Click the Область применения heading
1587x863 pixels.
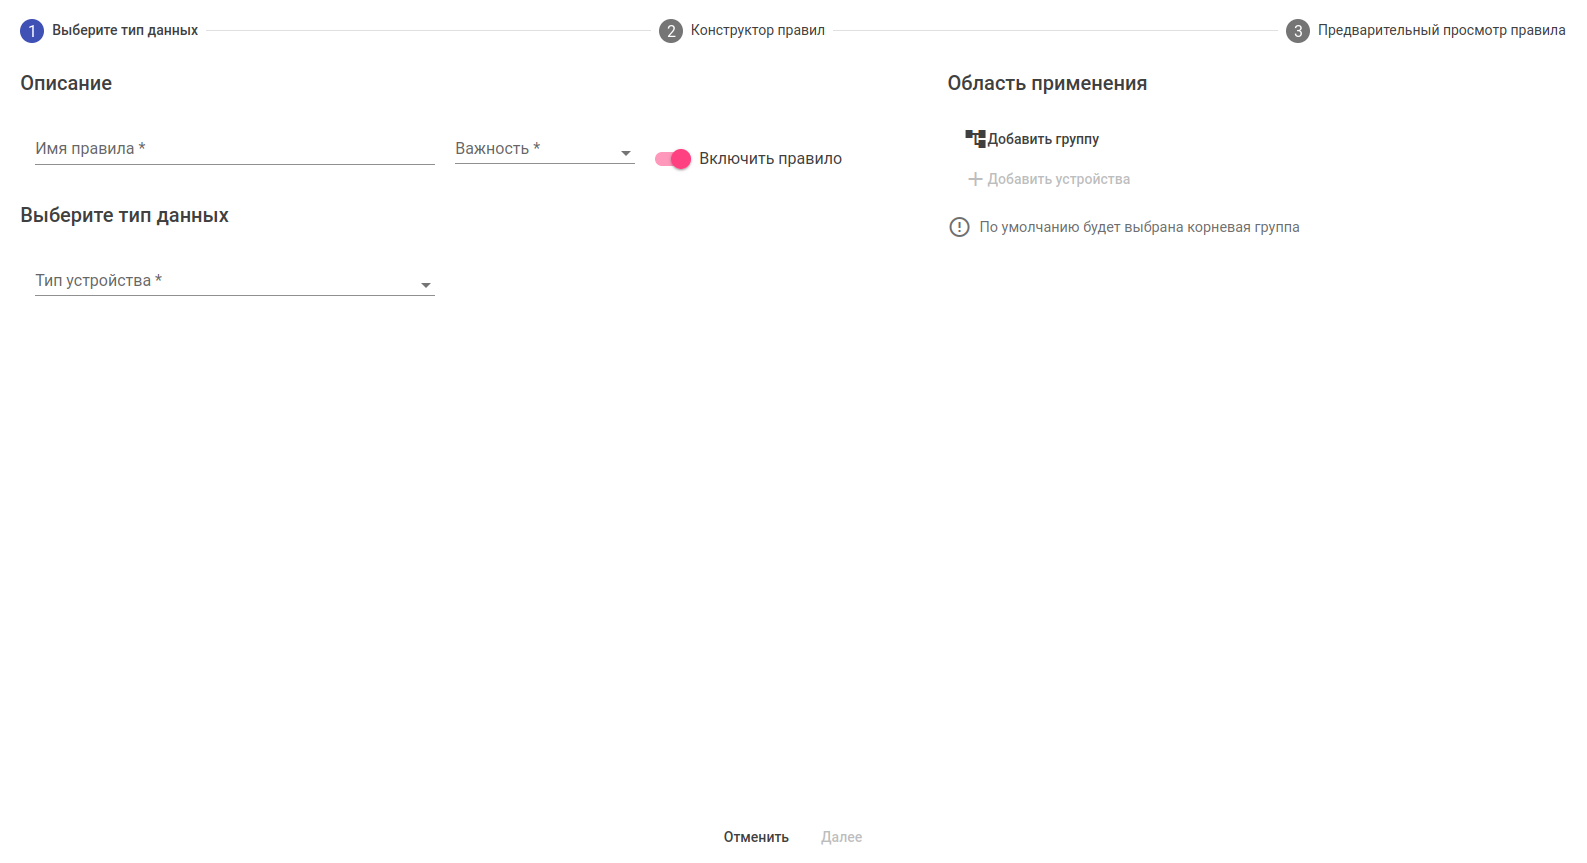pos(1047,83)
